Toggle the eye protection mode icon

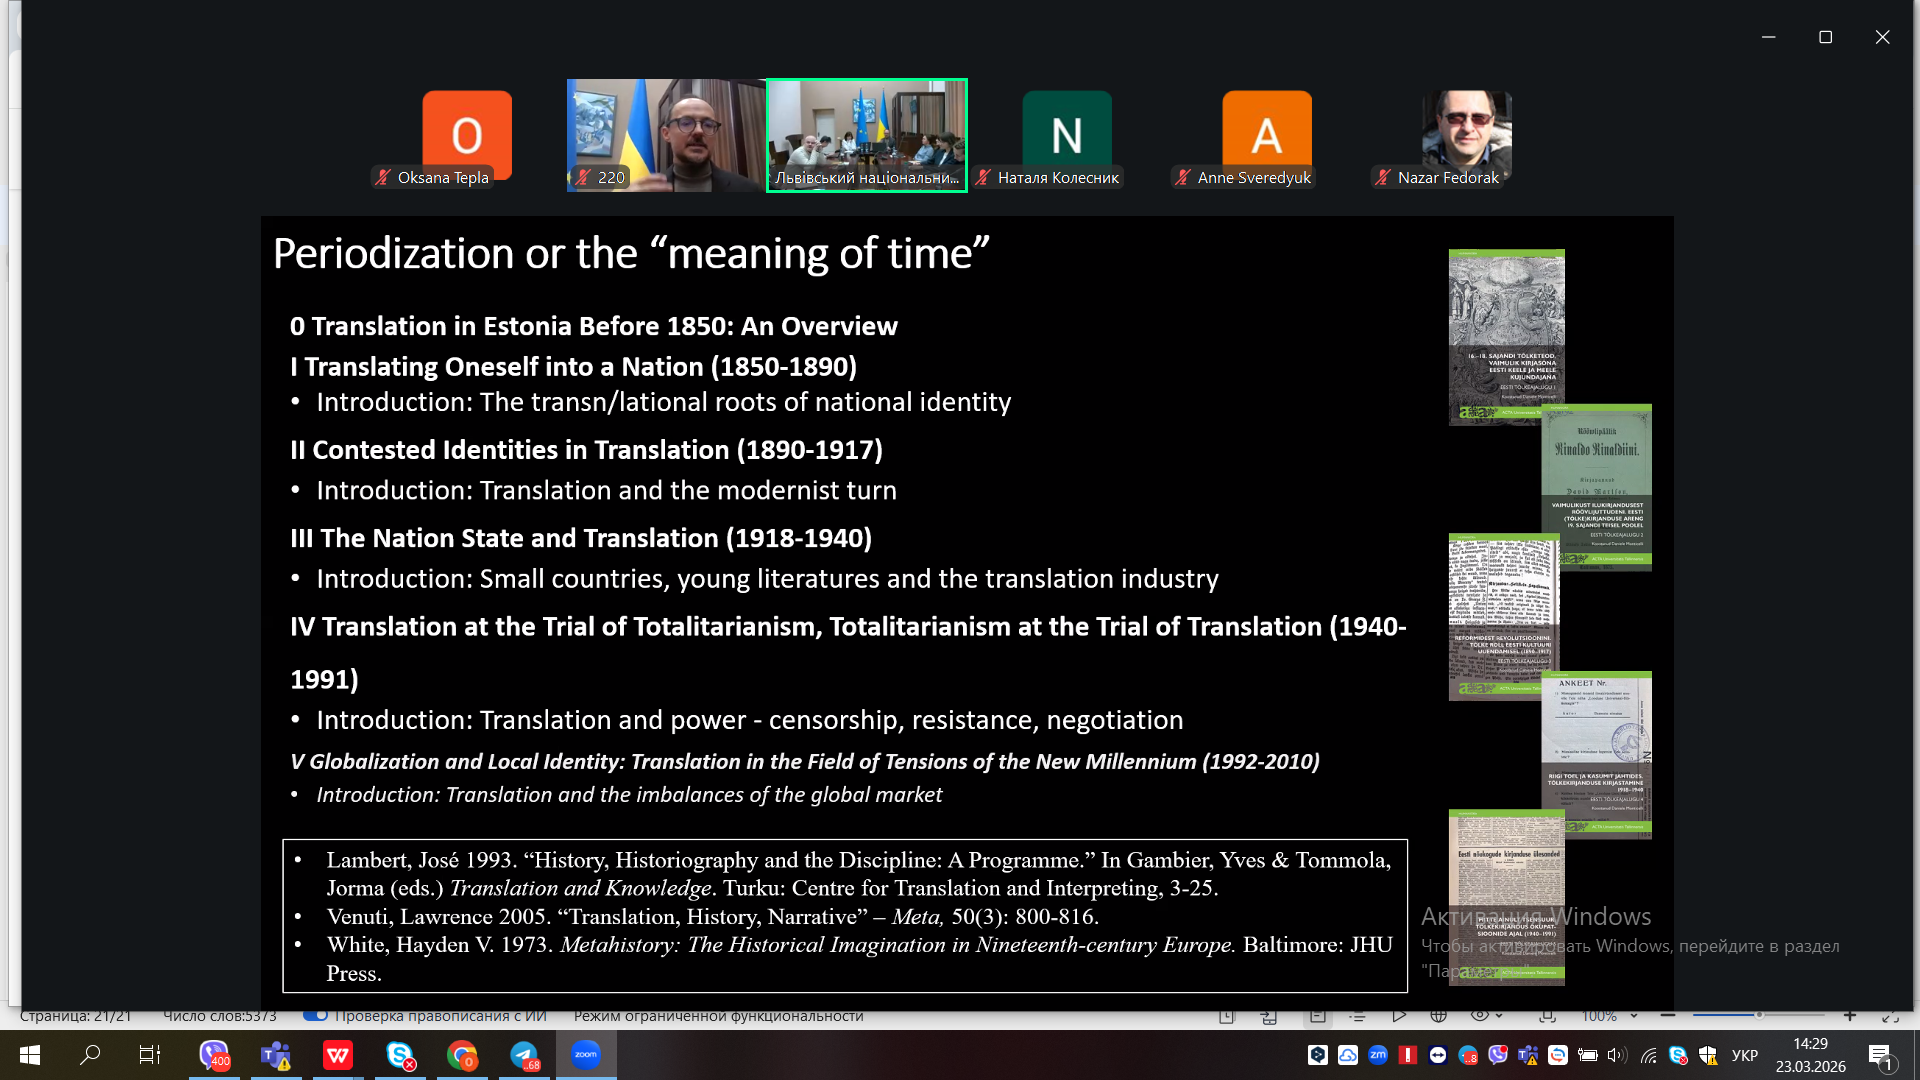point(1479,1016)
